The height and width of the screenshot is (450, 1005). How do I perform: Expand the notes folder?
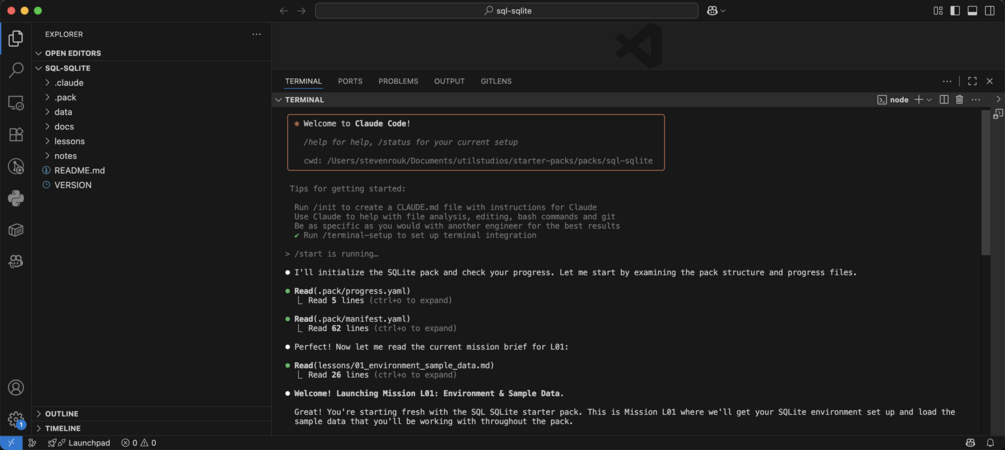pos(151,156)
